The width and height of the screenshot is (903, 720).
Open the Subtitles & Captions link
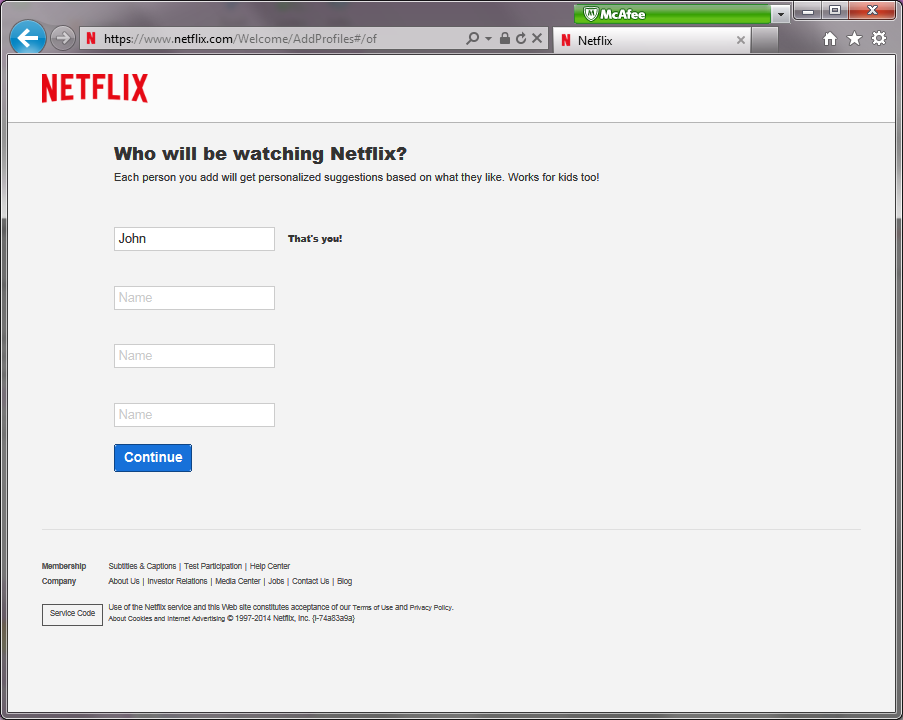click(x=142, y=566)
